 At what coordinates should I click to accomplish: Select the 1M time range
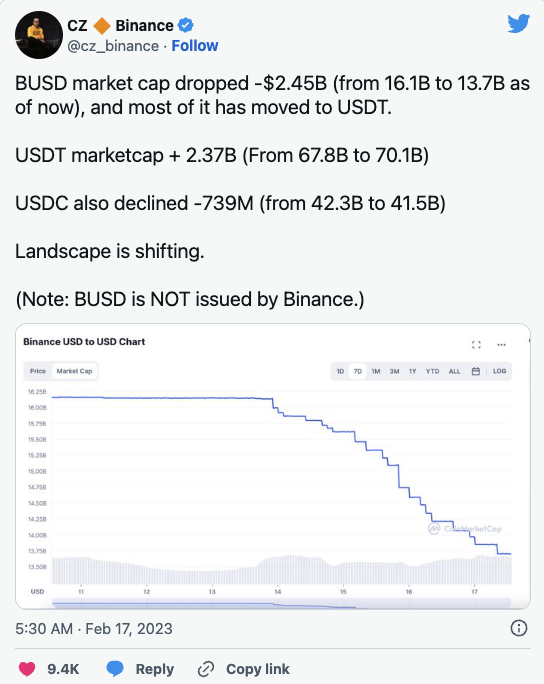click(x=376, y=371)
